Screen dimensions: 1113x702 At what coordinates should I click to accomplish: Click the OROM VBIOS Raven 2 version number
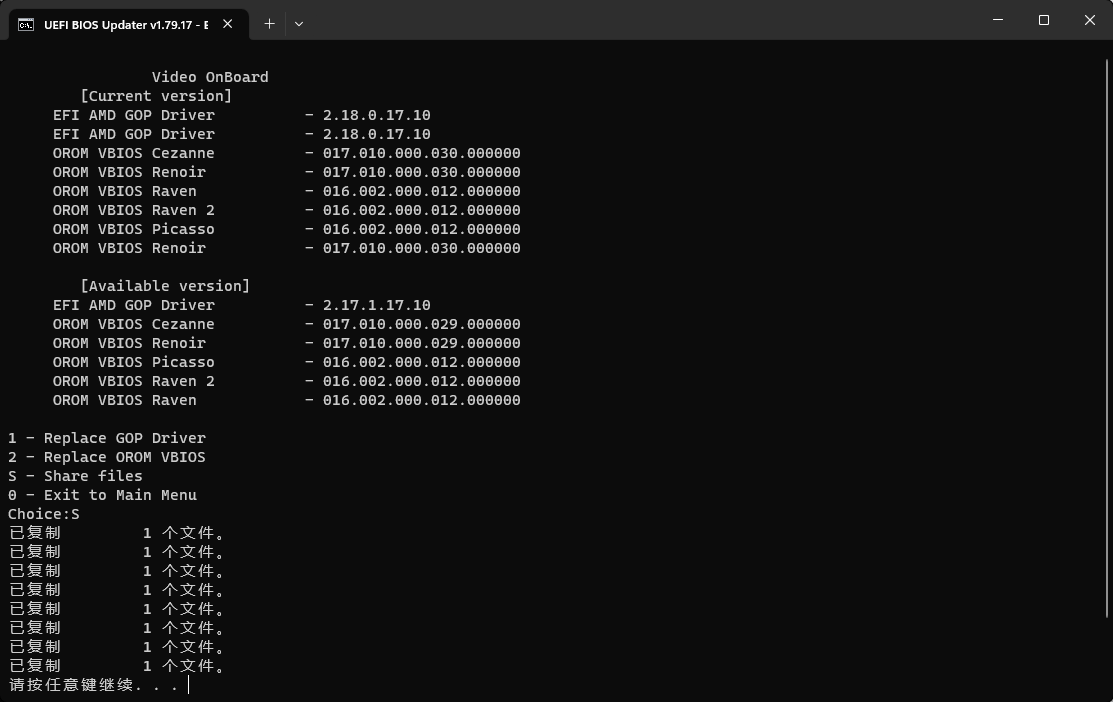420,209
